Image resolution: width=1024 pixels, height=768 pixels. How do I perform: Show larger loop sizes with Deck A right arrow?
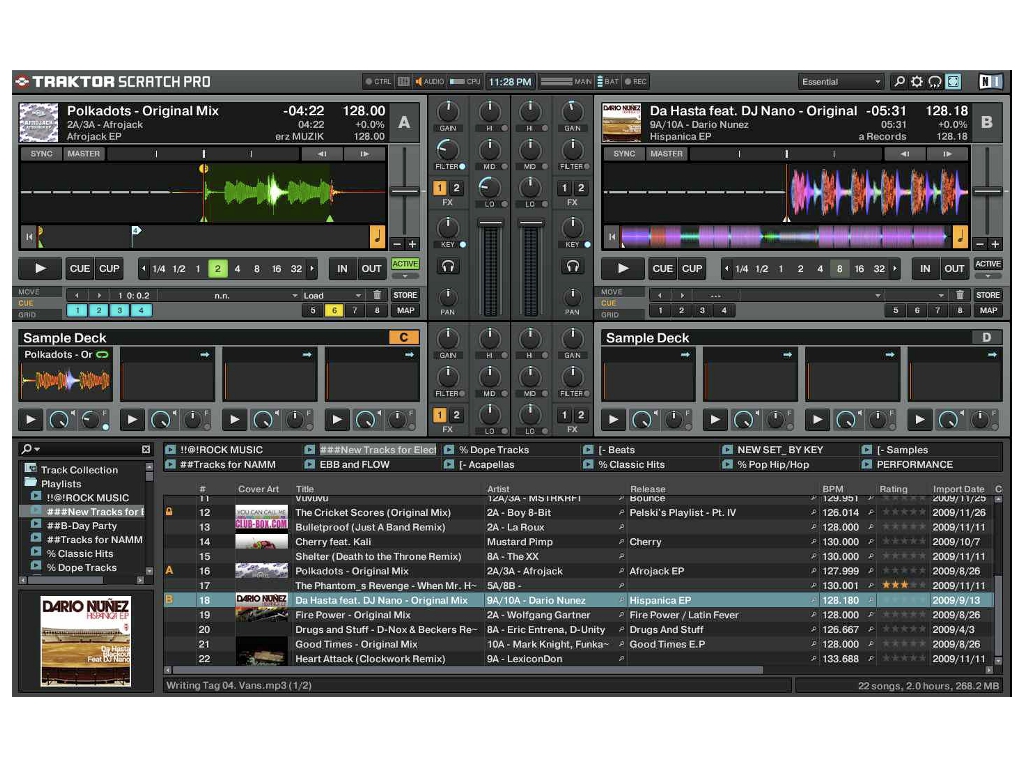coord(313,268)
